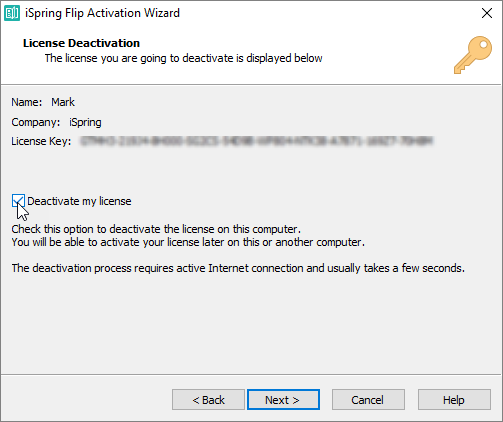Click the 'Name:' field label
This screenshot has height=422, width=503.
point(27,102)
